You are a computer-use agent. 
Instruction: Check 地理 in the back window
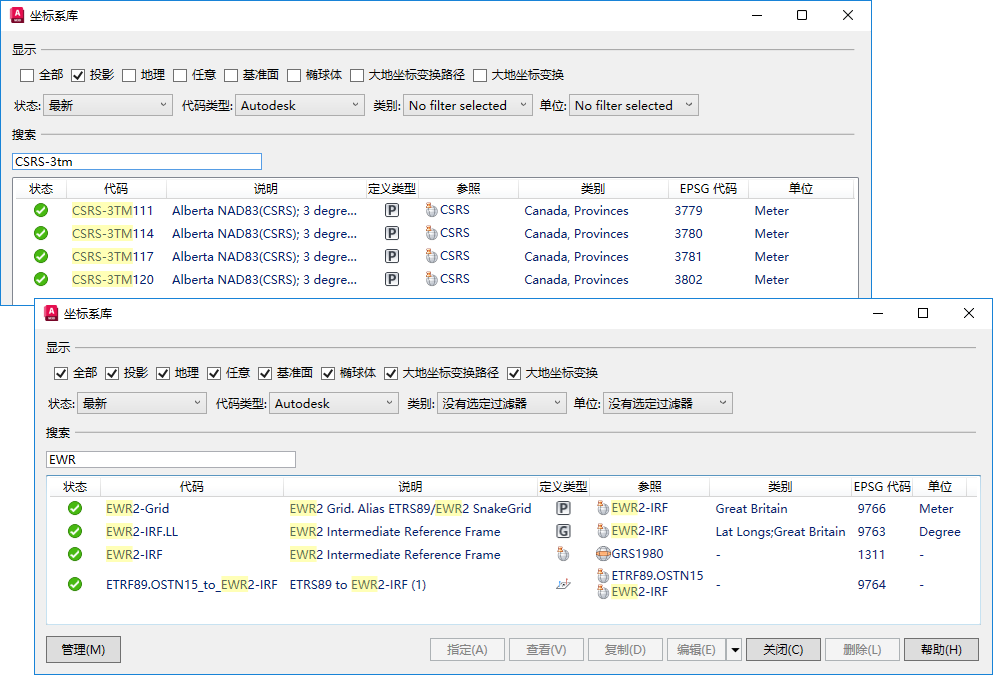coord(129,75)
